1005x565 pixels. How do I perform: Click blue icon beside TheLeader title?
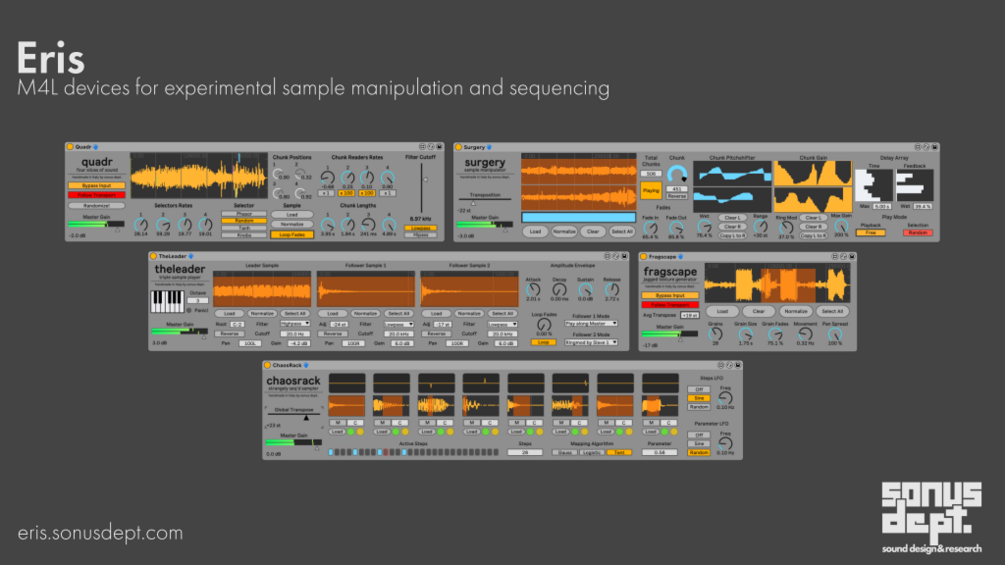191,256
